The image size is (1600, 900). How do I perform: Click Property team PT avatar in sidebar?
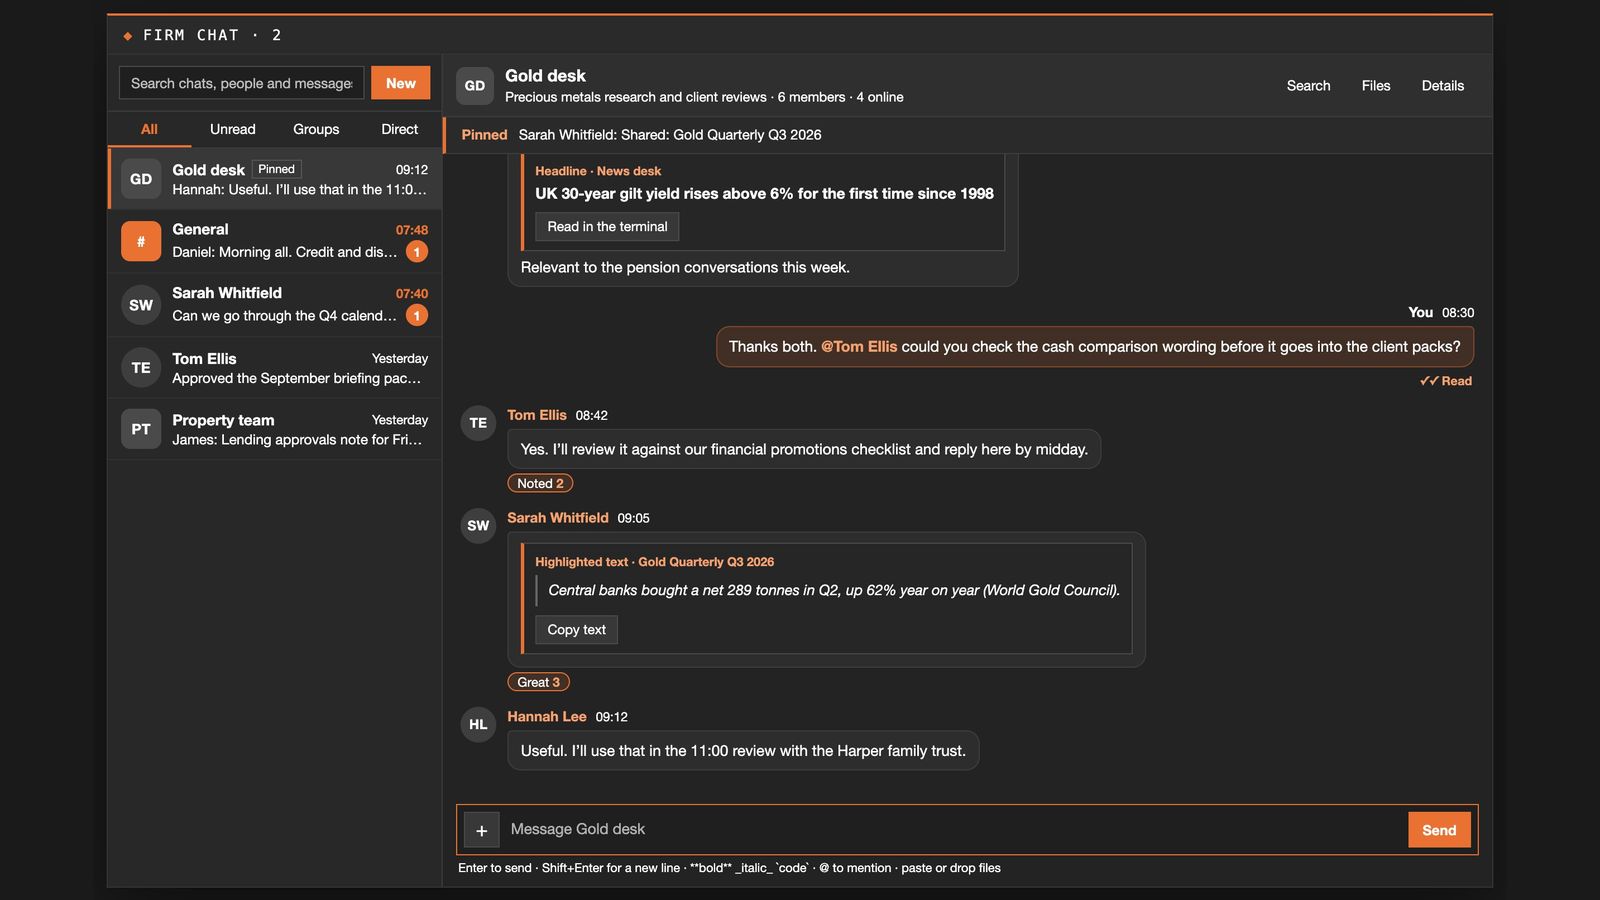coord(141,429)
